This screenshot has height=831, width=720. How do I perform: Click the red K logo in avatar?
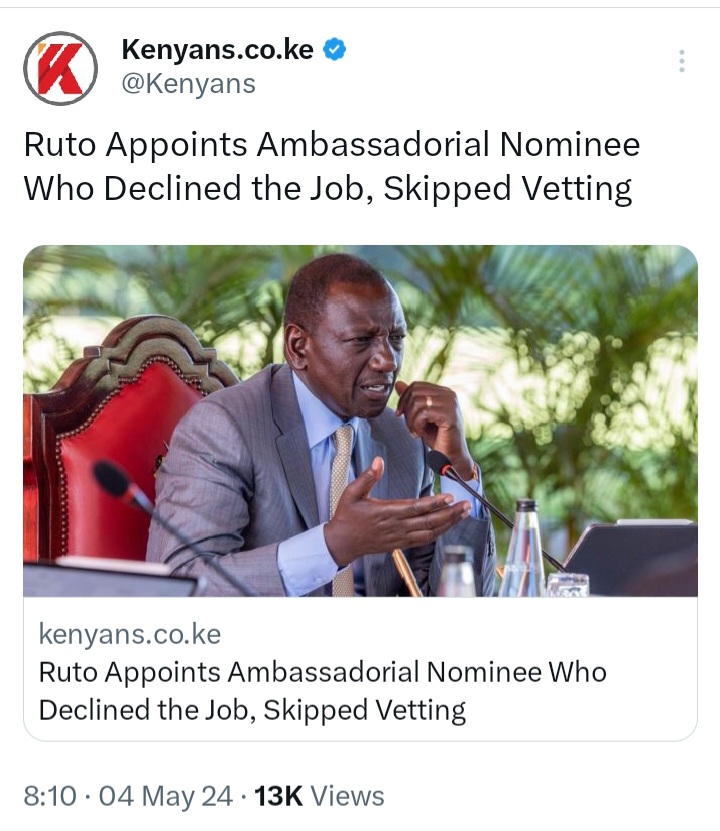[x=60, y=68]
